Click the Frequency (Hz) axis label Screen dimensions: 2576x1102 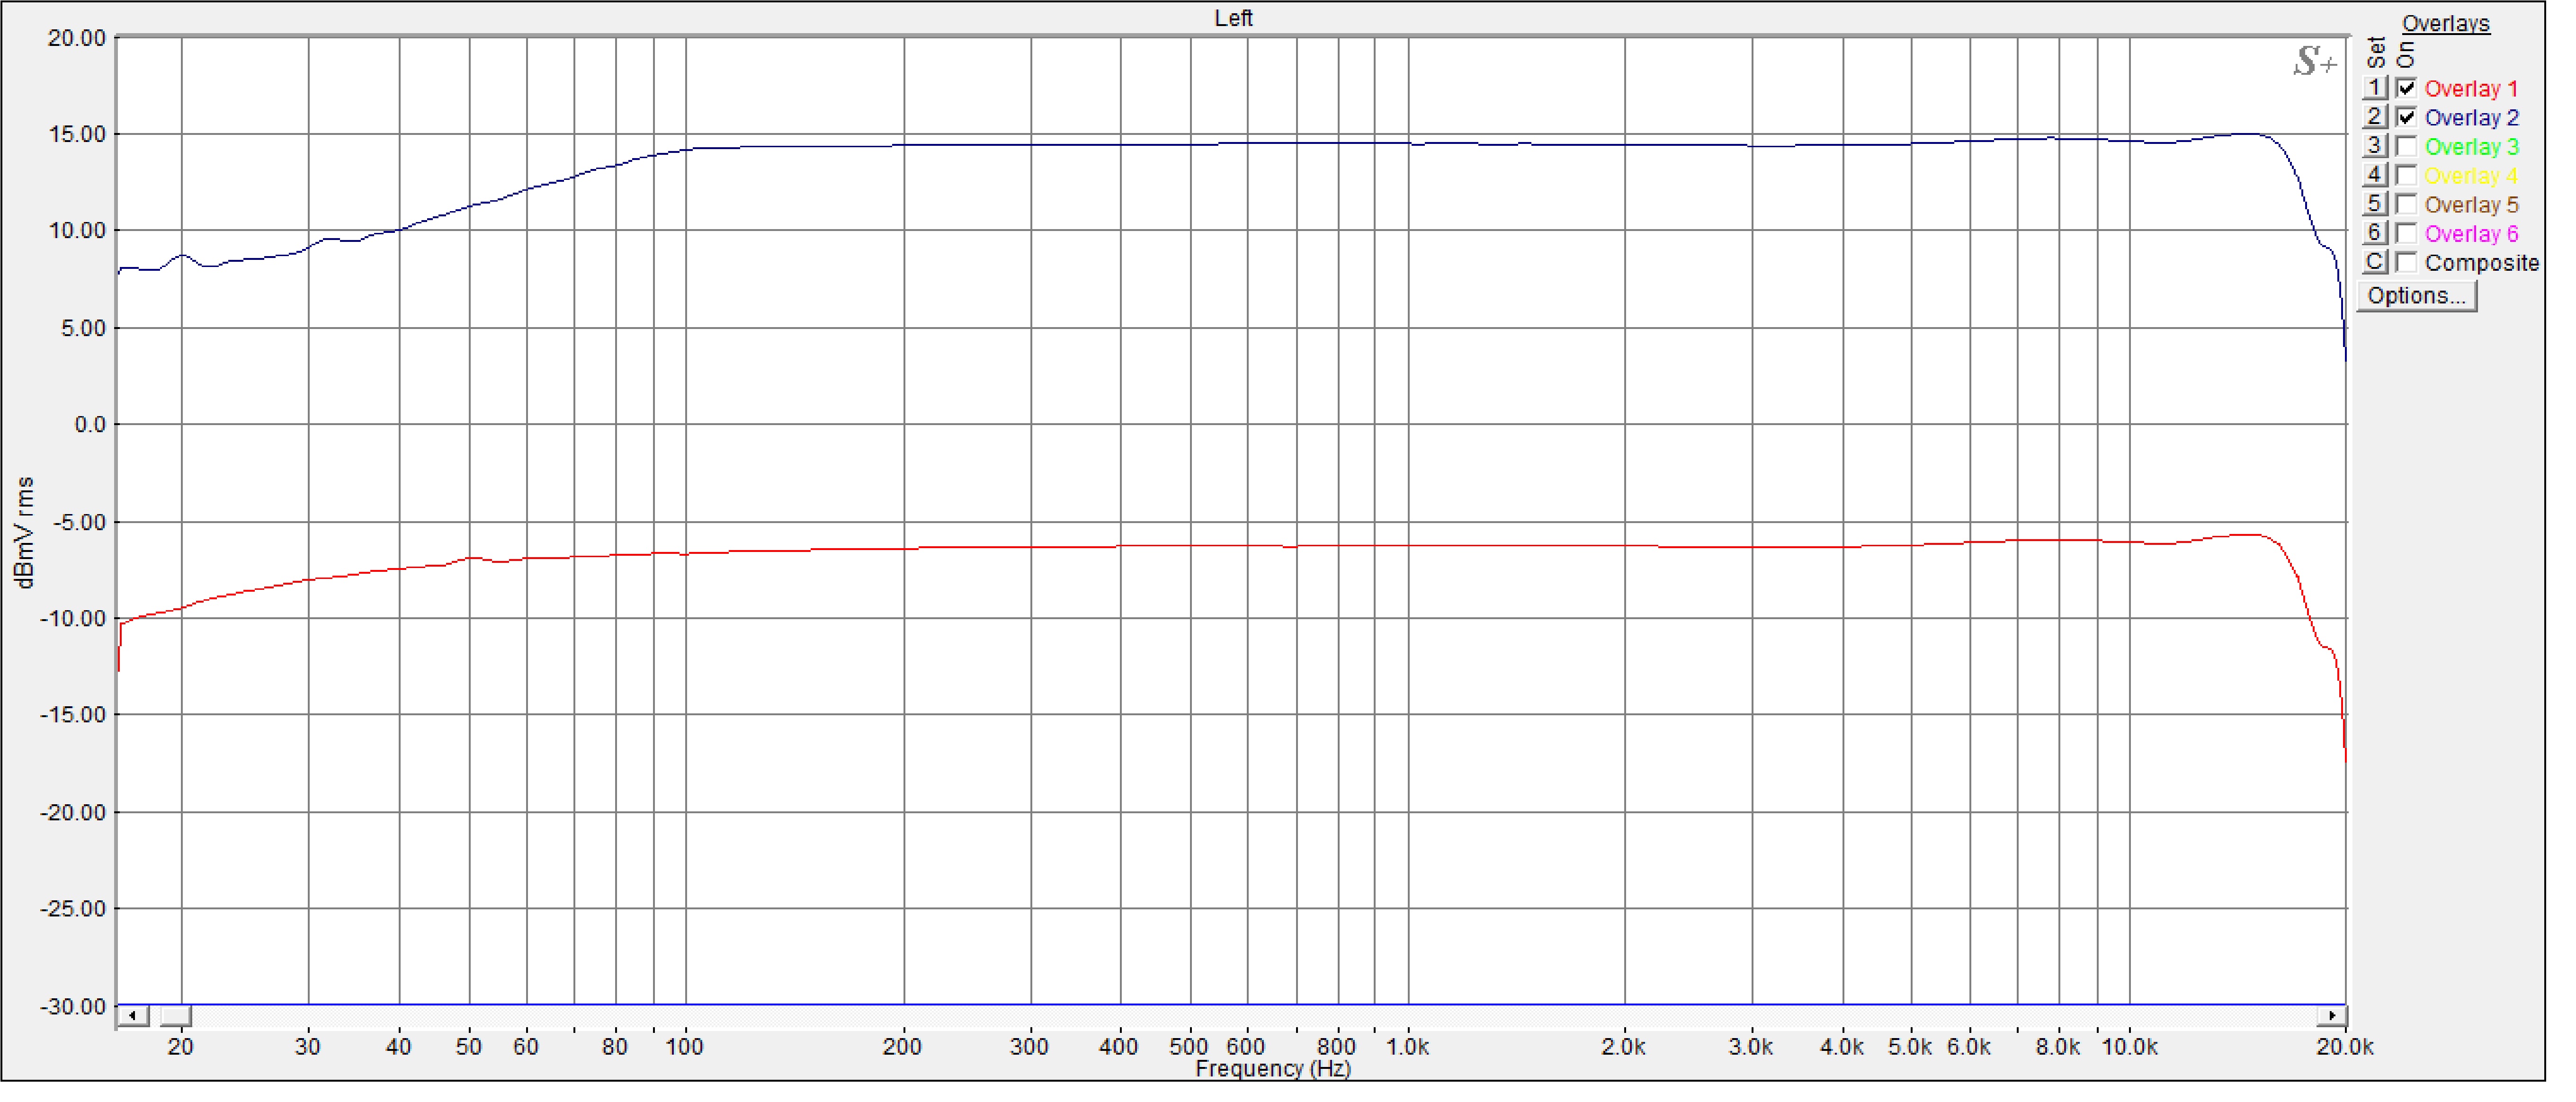pyautogui.click(x=1273, y=1069)
